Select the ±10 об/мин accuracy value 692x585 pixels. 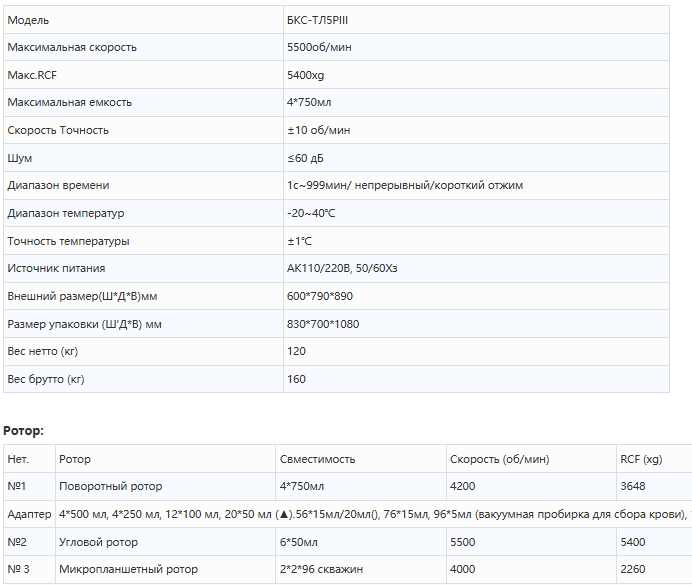click(x=318, y=130)
